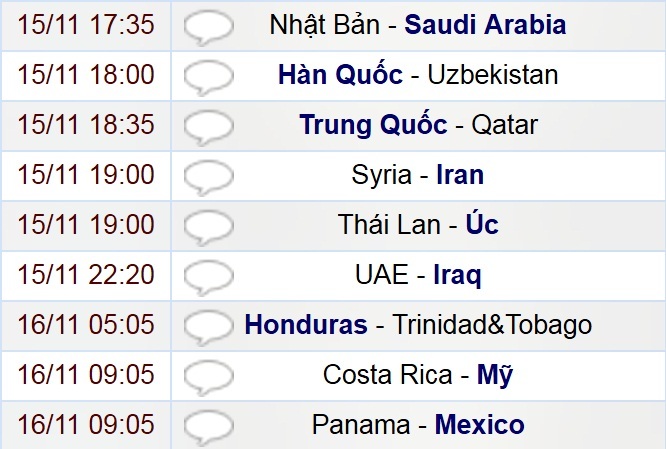Click the Costa Rica - Mỹ fixture
The height and width of the screenshot is (449, 666).
pos(418,375)
